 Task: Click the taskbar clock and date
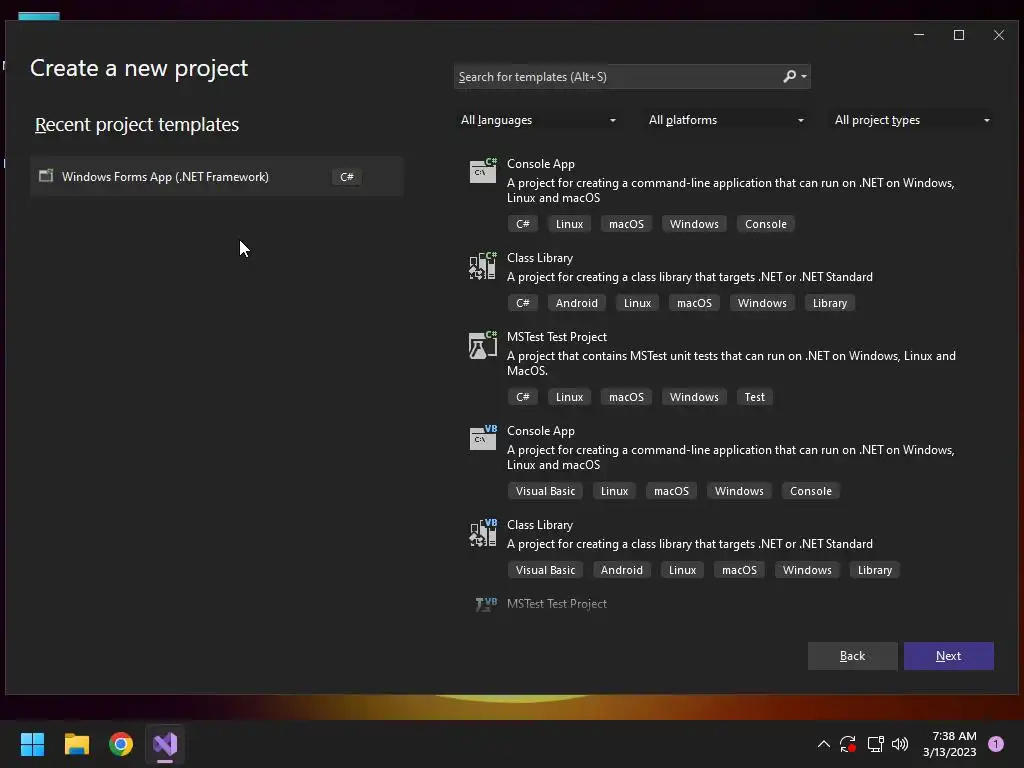[950, 744]
